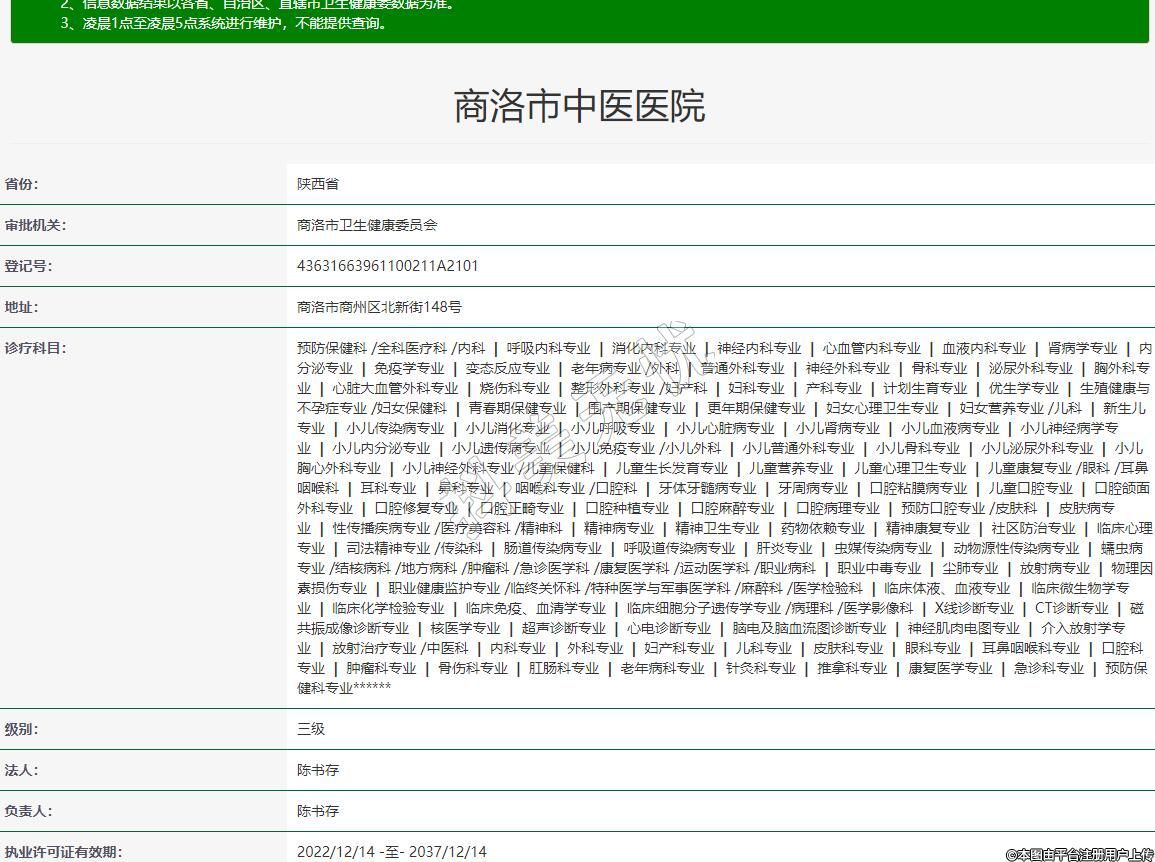Click the 级别 row label
The height and width of the screenshot is (862, 1155).
(x=21, y=729)
